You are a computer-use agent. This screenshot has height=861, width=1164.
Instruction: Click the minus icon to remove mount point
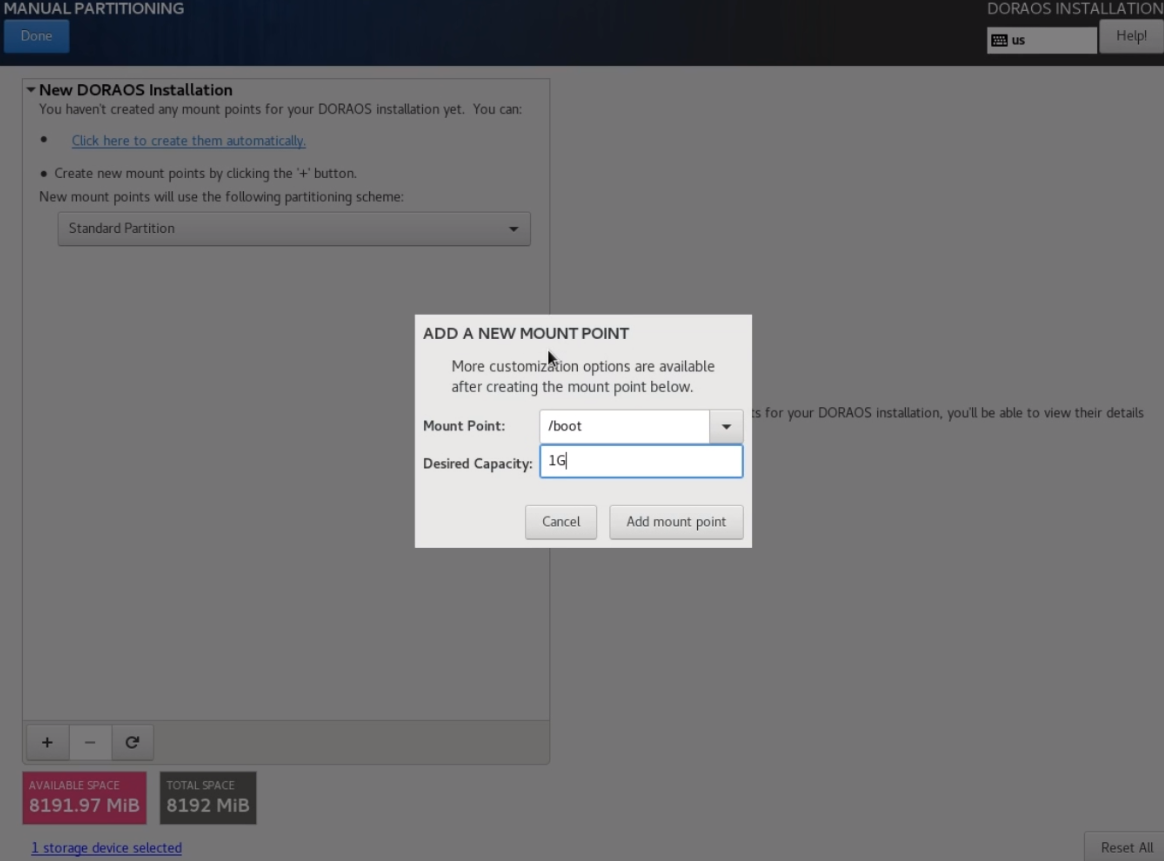tap(90, 742)
